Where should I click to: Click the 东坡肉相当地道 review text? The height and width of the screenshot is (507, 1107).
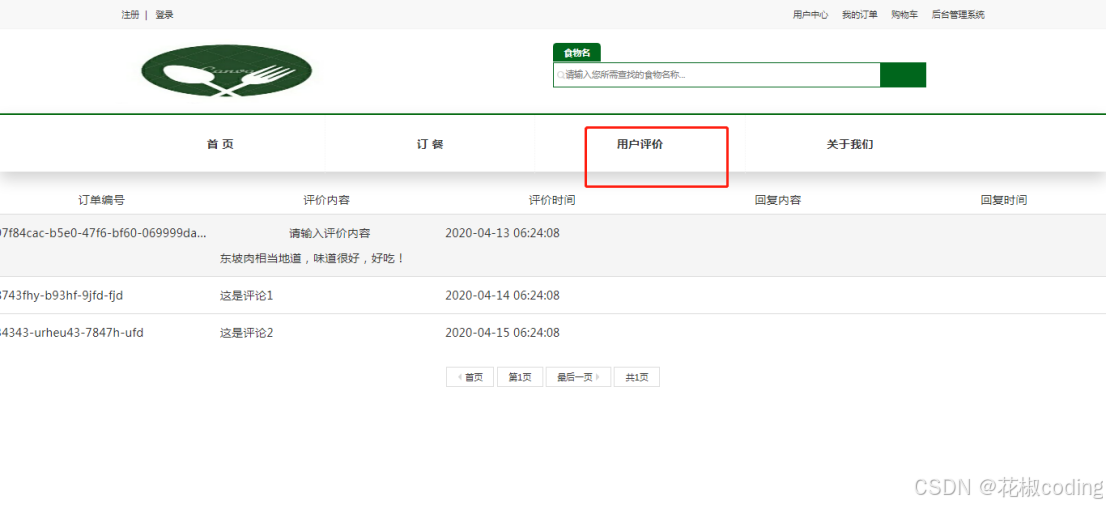[313, 259]
